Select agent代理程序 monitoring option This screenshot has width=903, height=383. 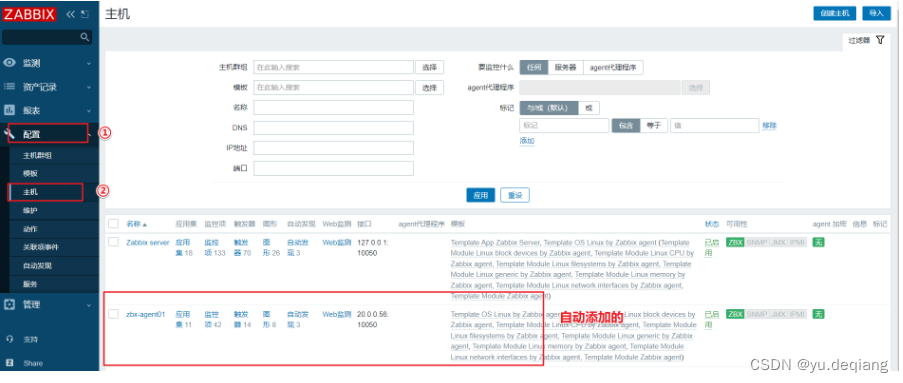[613, 67]
